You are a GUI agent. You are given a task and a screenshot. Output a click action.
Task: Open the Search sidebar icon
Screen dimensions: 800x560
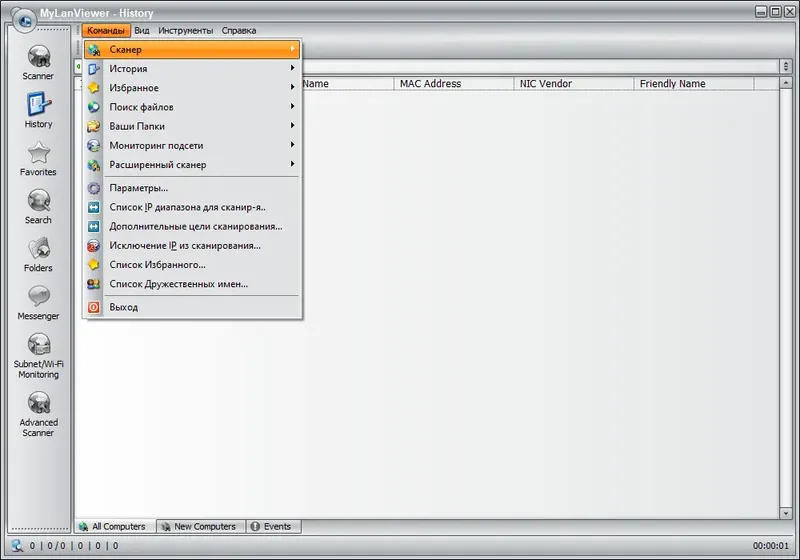39,200
